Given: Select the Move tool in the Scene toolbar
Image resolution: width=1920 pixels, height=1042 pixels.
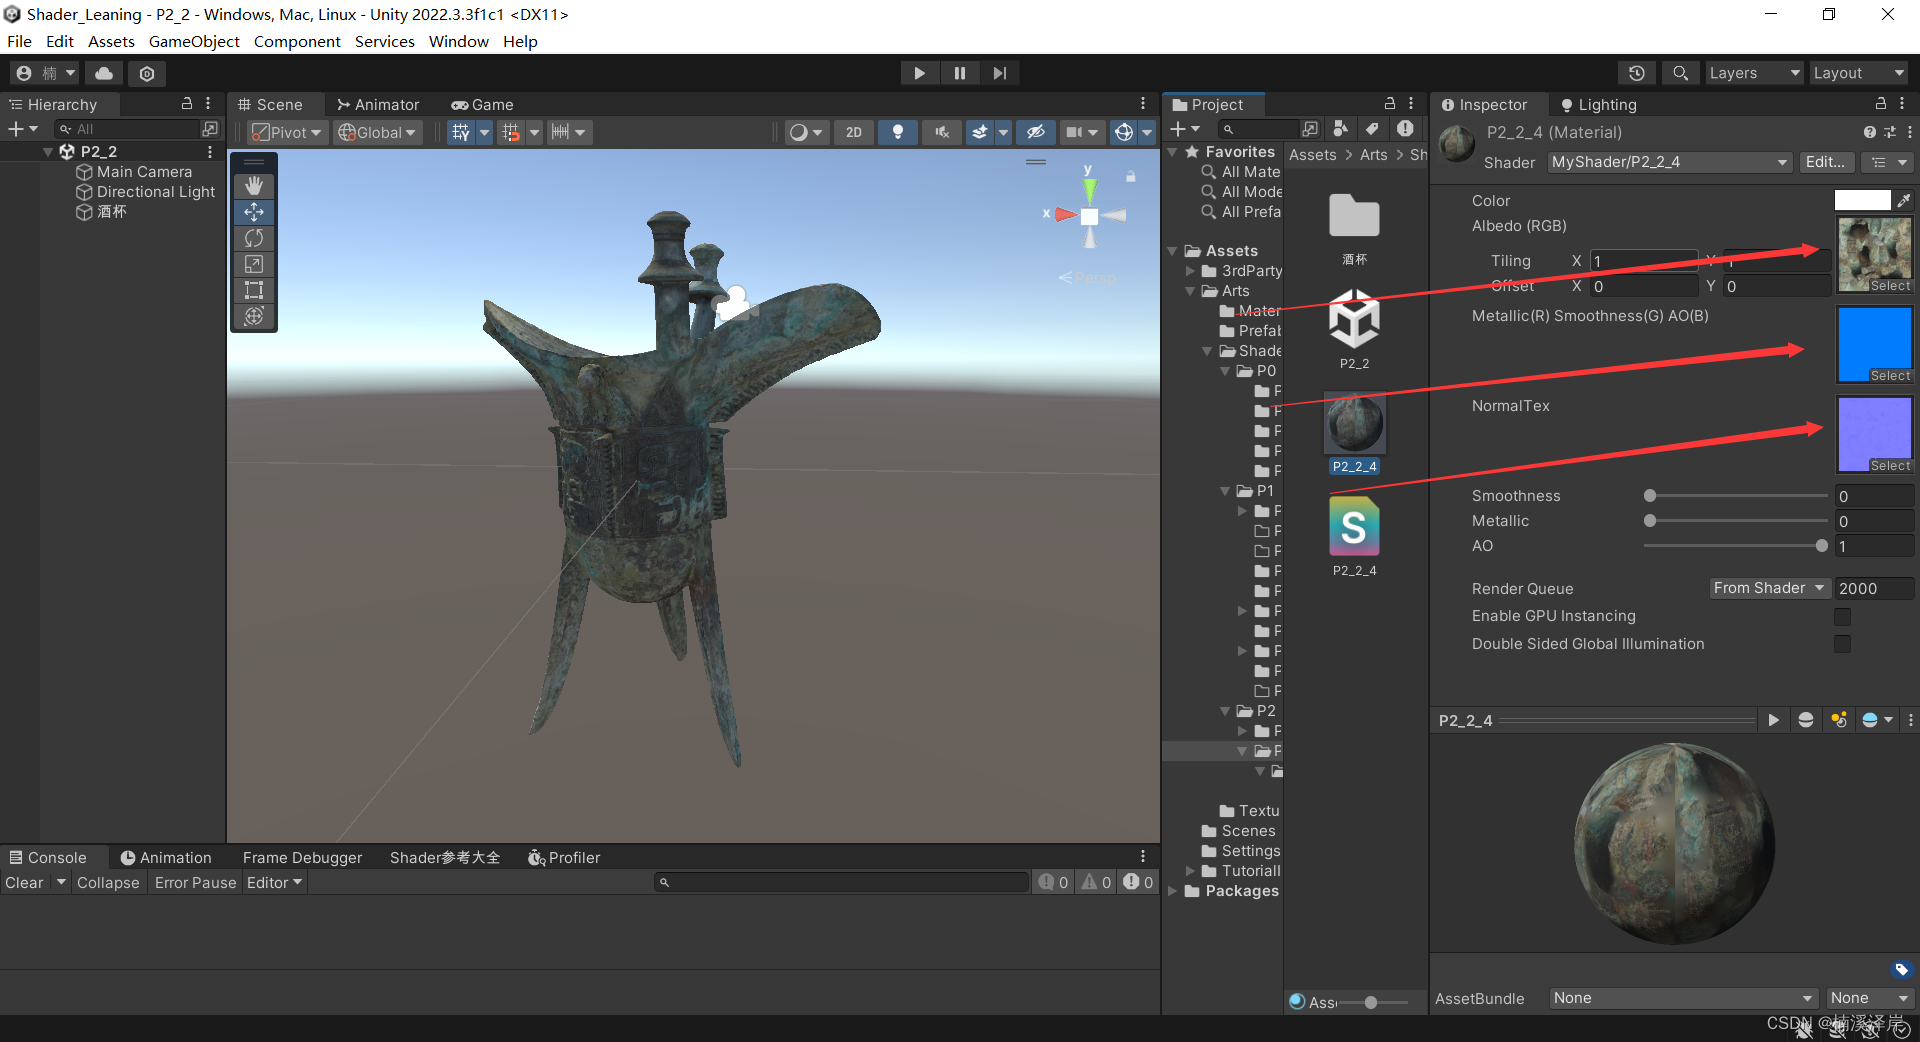Looking at the screenshot, I should pyautogui.click(x=253, y=212).
